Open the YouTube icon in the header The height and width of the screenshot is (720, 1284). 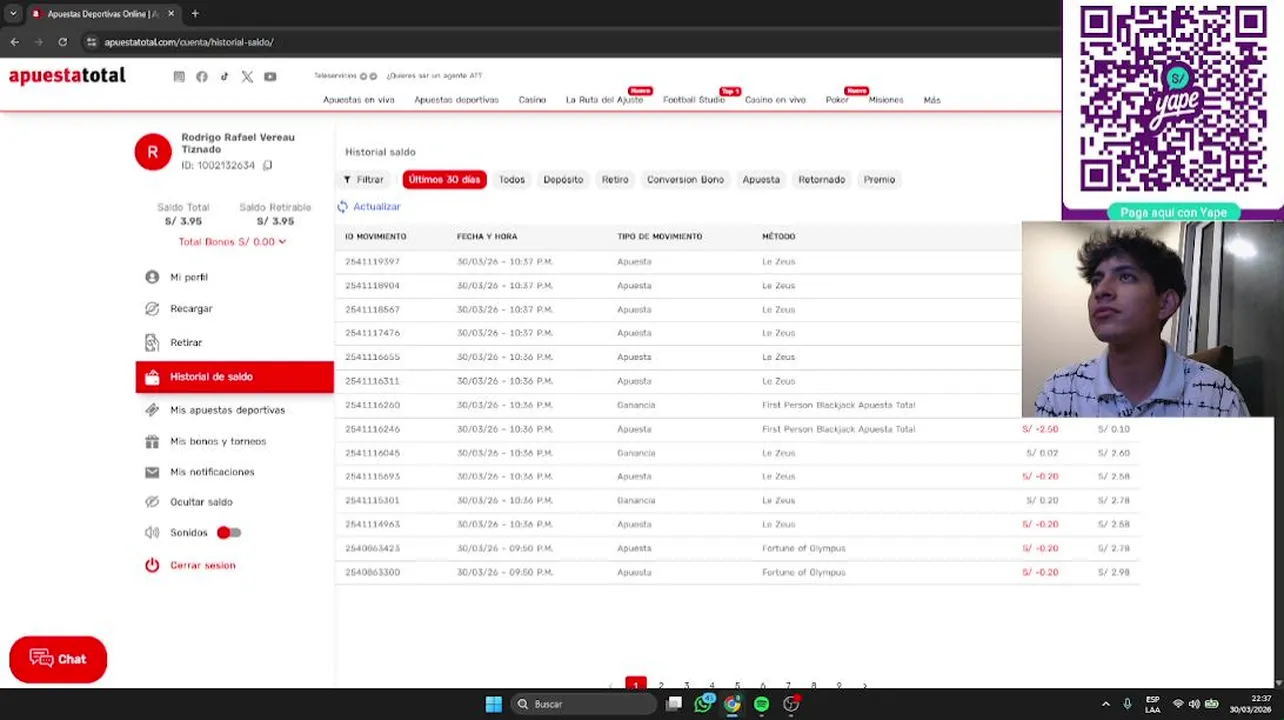point(270,77)
